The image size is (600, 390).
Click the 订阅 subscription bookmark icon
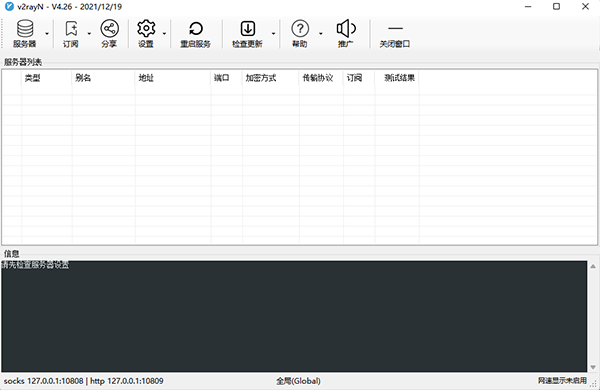point(71,28)
